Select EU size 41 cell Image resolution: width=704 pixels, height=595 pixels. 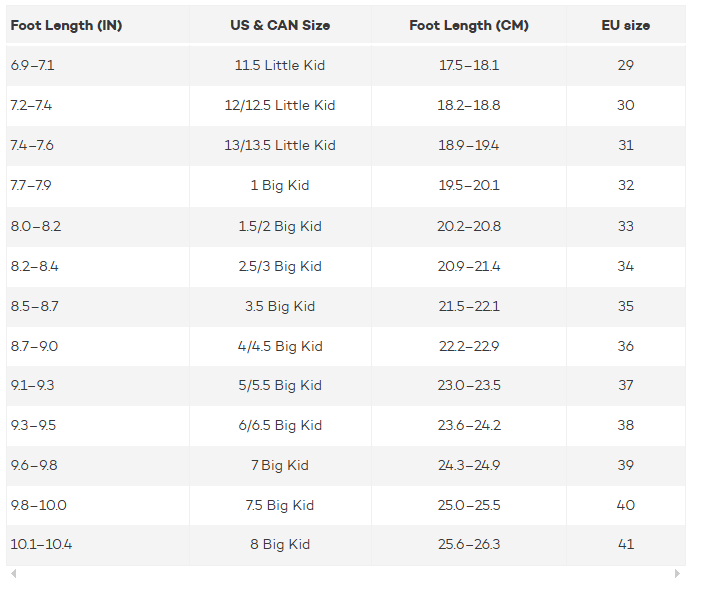pos(626,545)
